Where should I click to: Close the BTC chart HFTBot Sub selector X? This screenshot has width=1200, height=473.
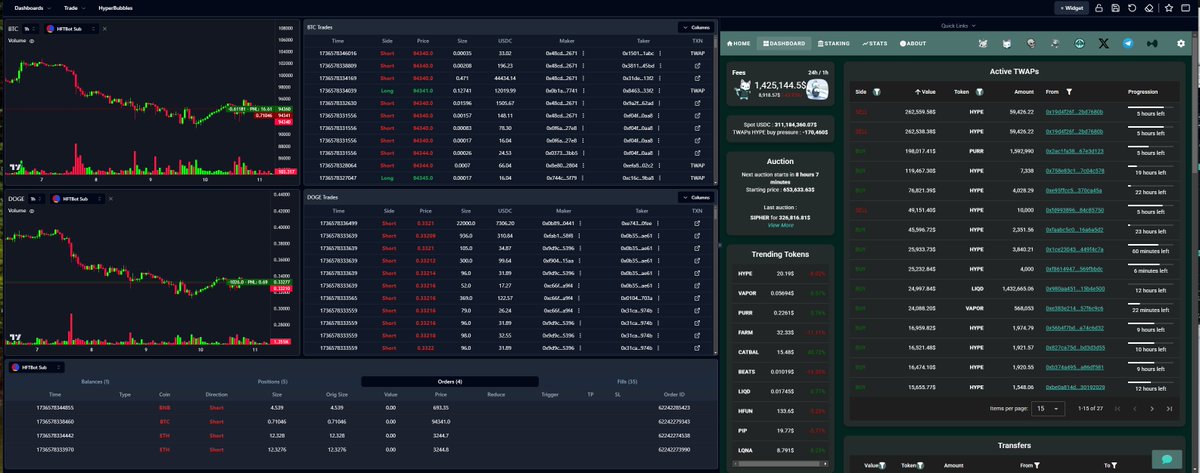click(104, 29)
